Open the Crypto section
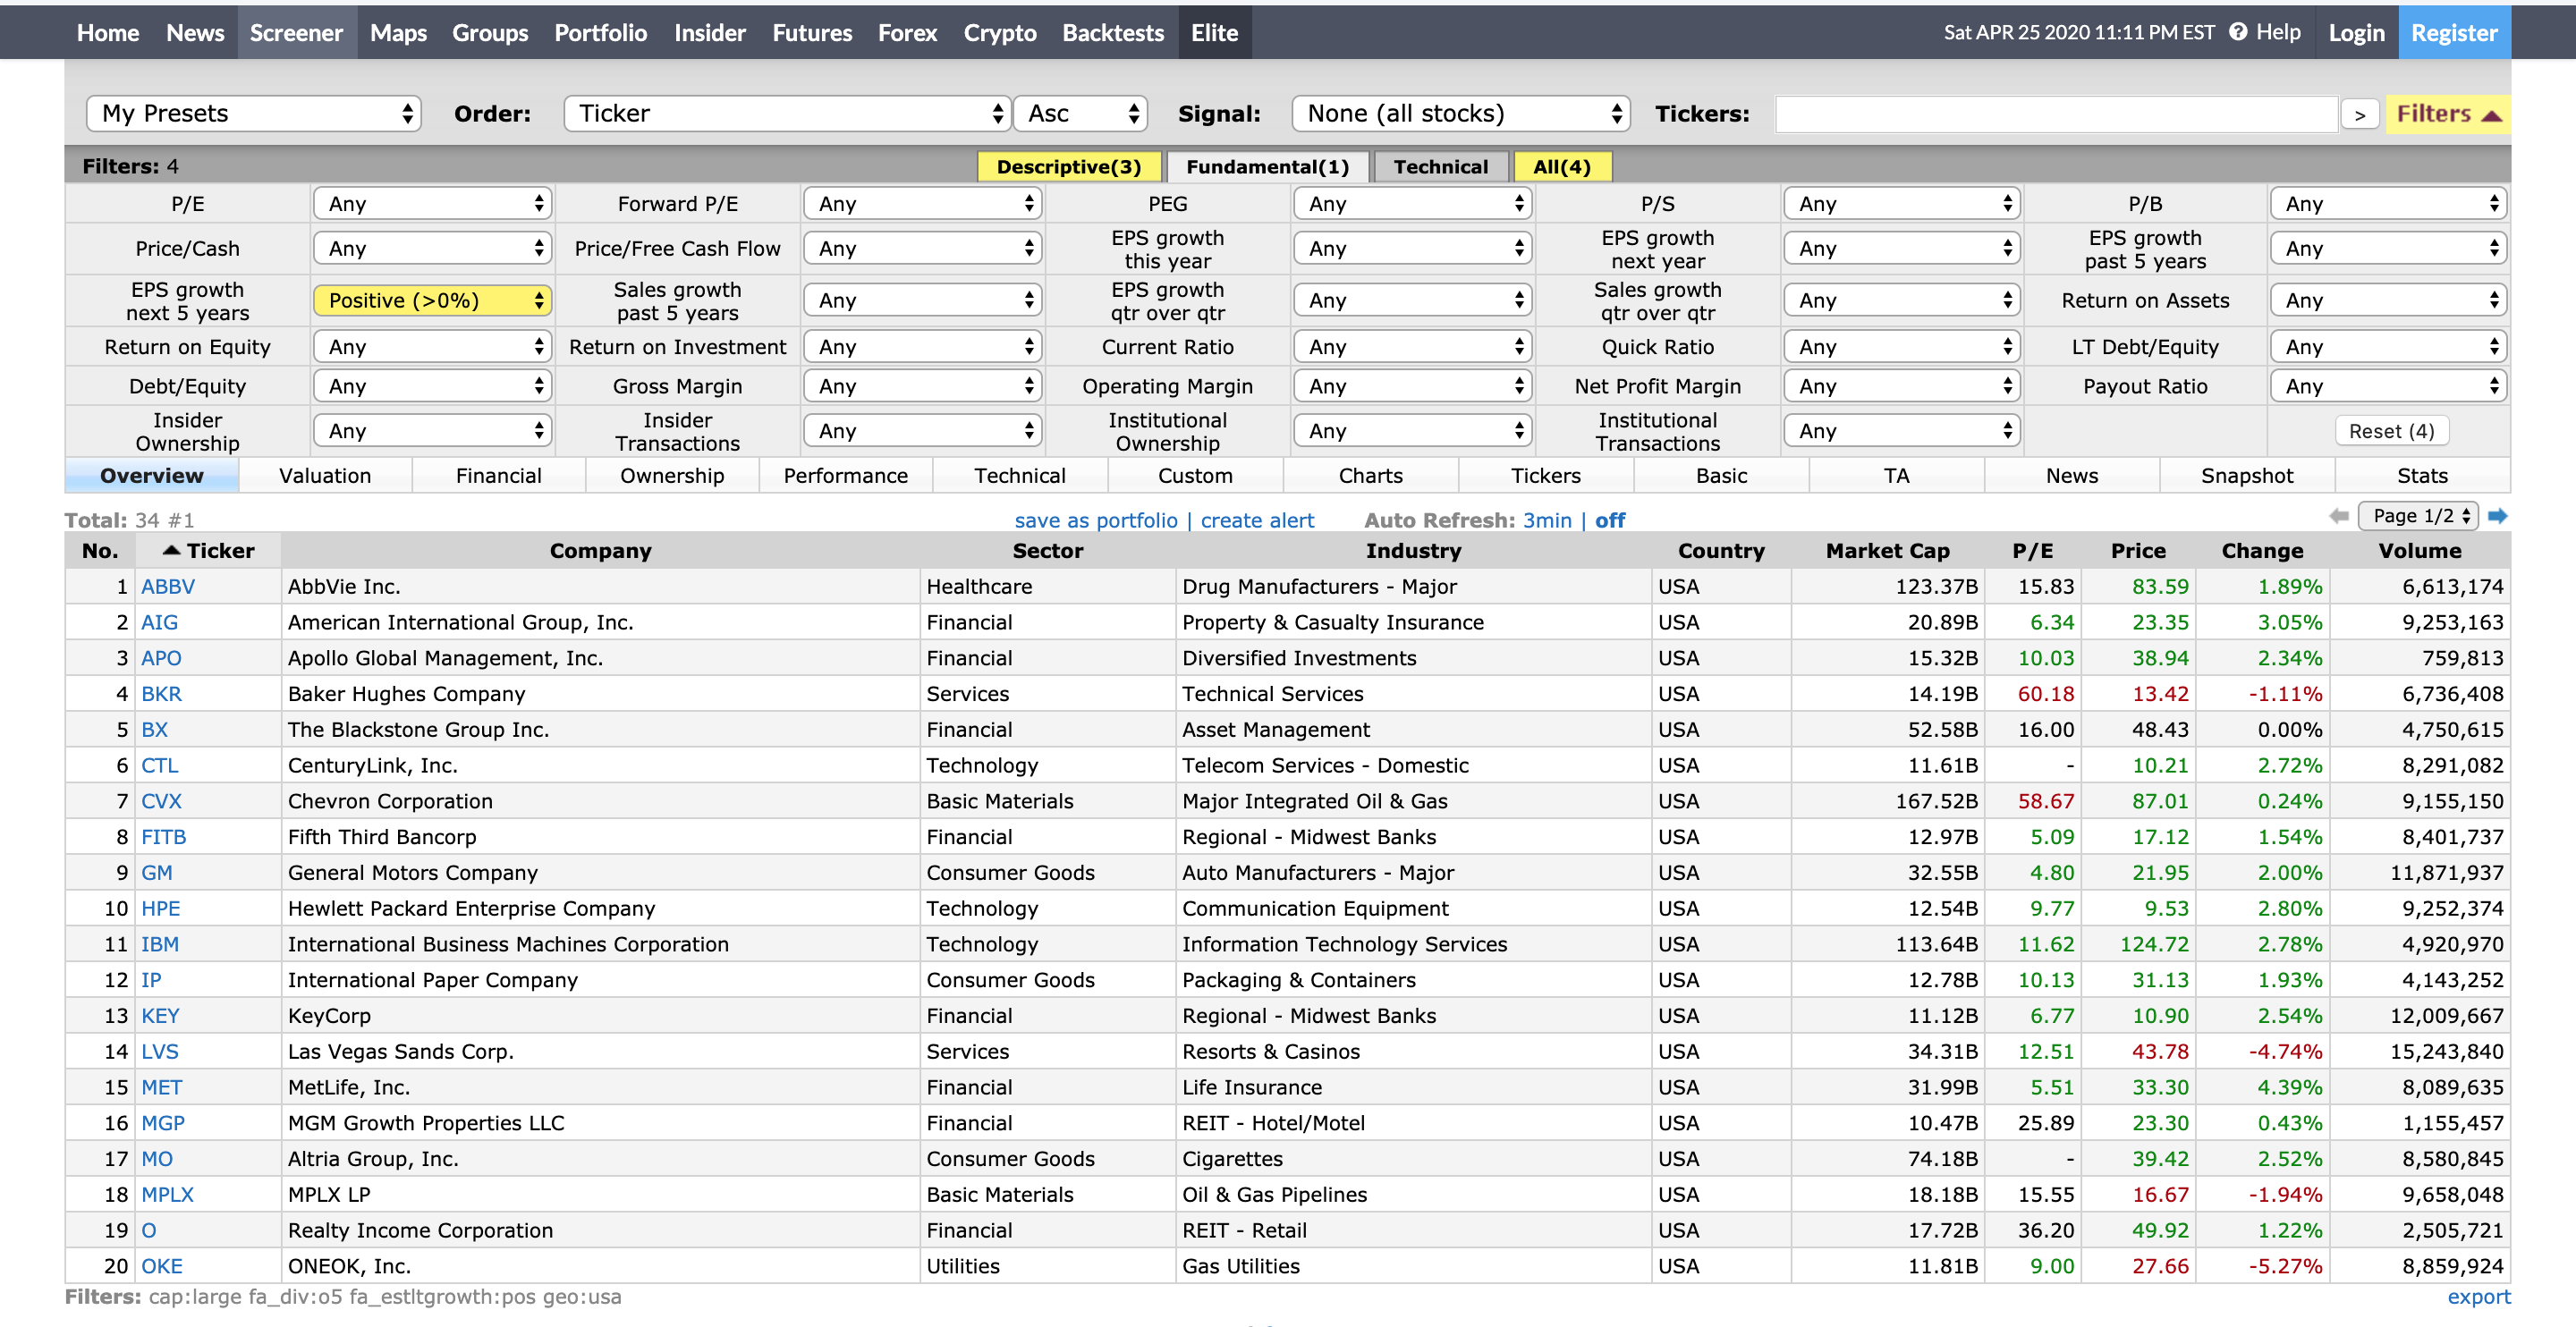 pos(1000,32)
